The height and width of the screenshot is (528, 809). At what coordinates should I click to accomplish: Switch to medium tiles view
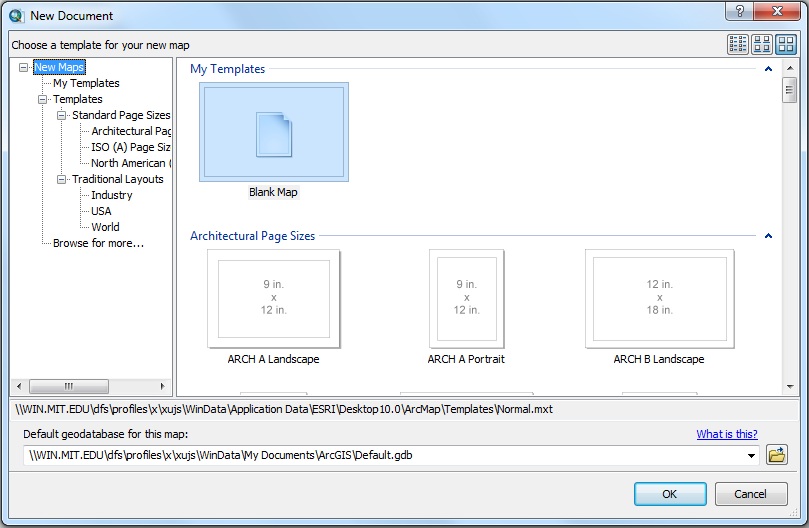pyautogui.click(x=762, y=44)
